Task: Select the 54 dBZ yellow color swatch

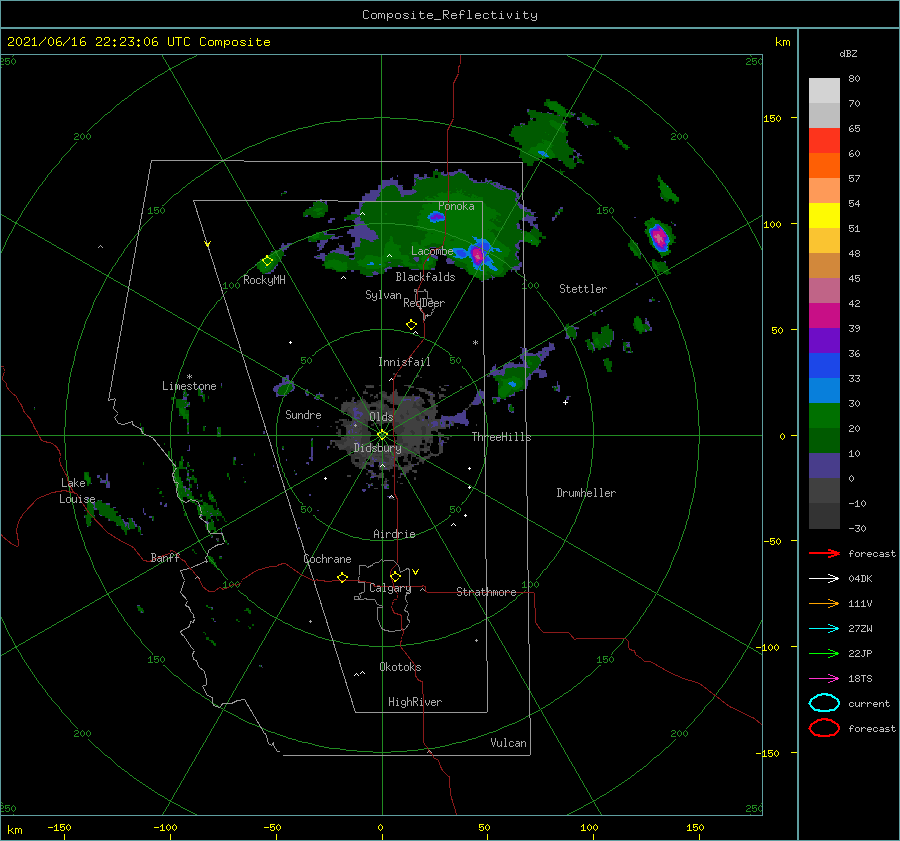Action: (824, 216)
